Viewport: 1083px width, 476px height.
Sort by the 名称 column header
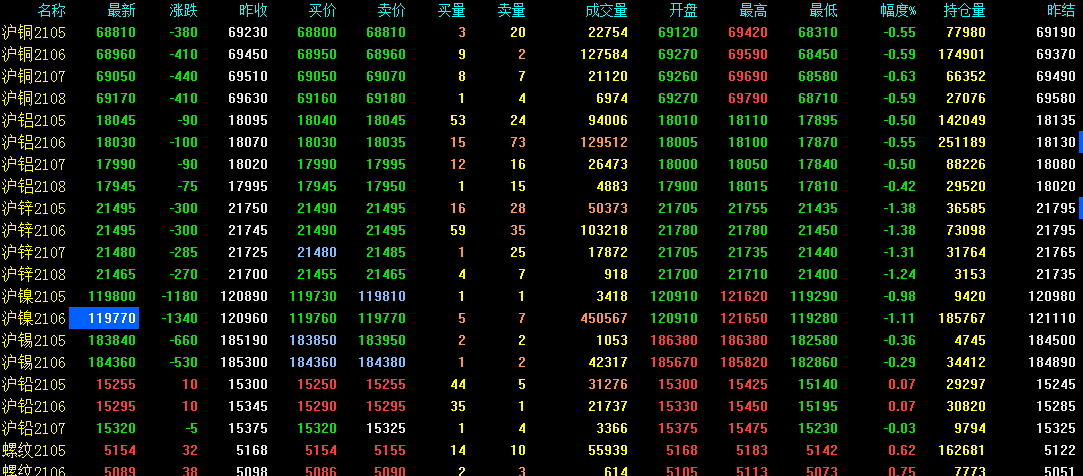pyautogui.click(x=52, y=10)
